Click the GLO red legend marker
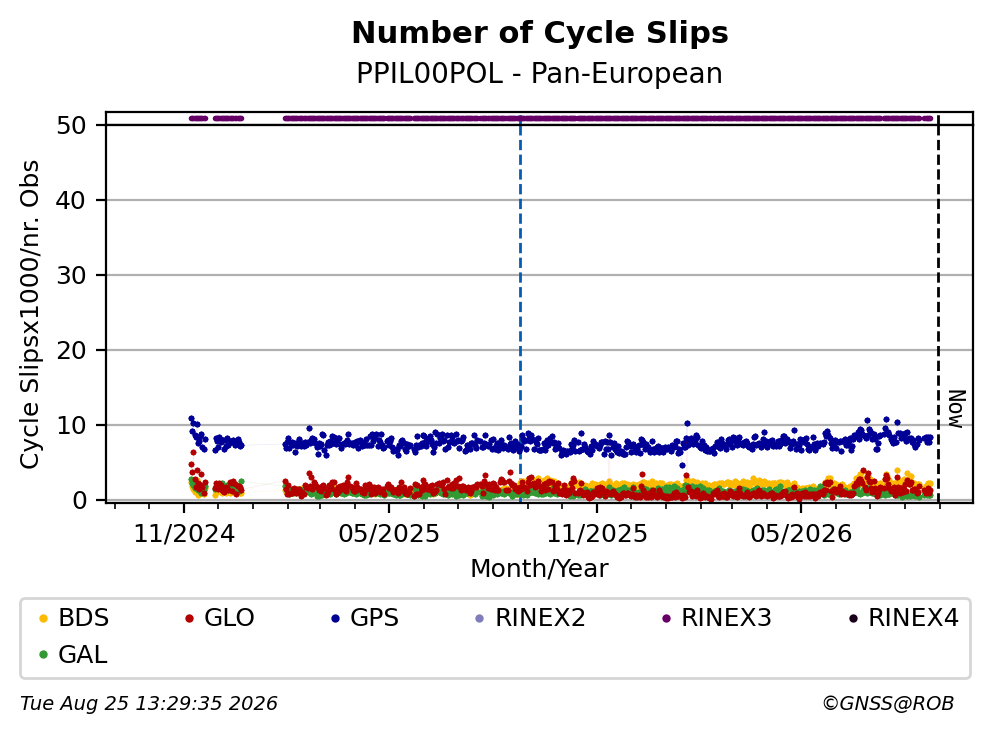 click(x=189, y=618)
